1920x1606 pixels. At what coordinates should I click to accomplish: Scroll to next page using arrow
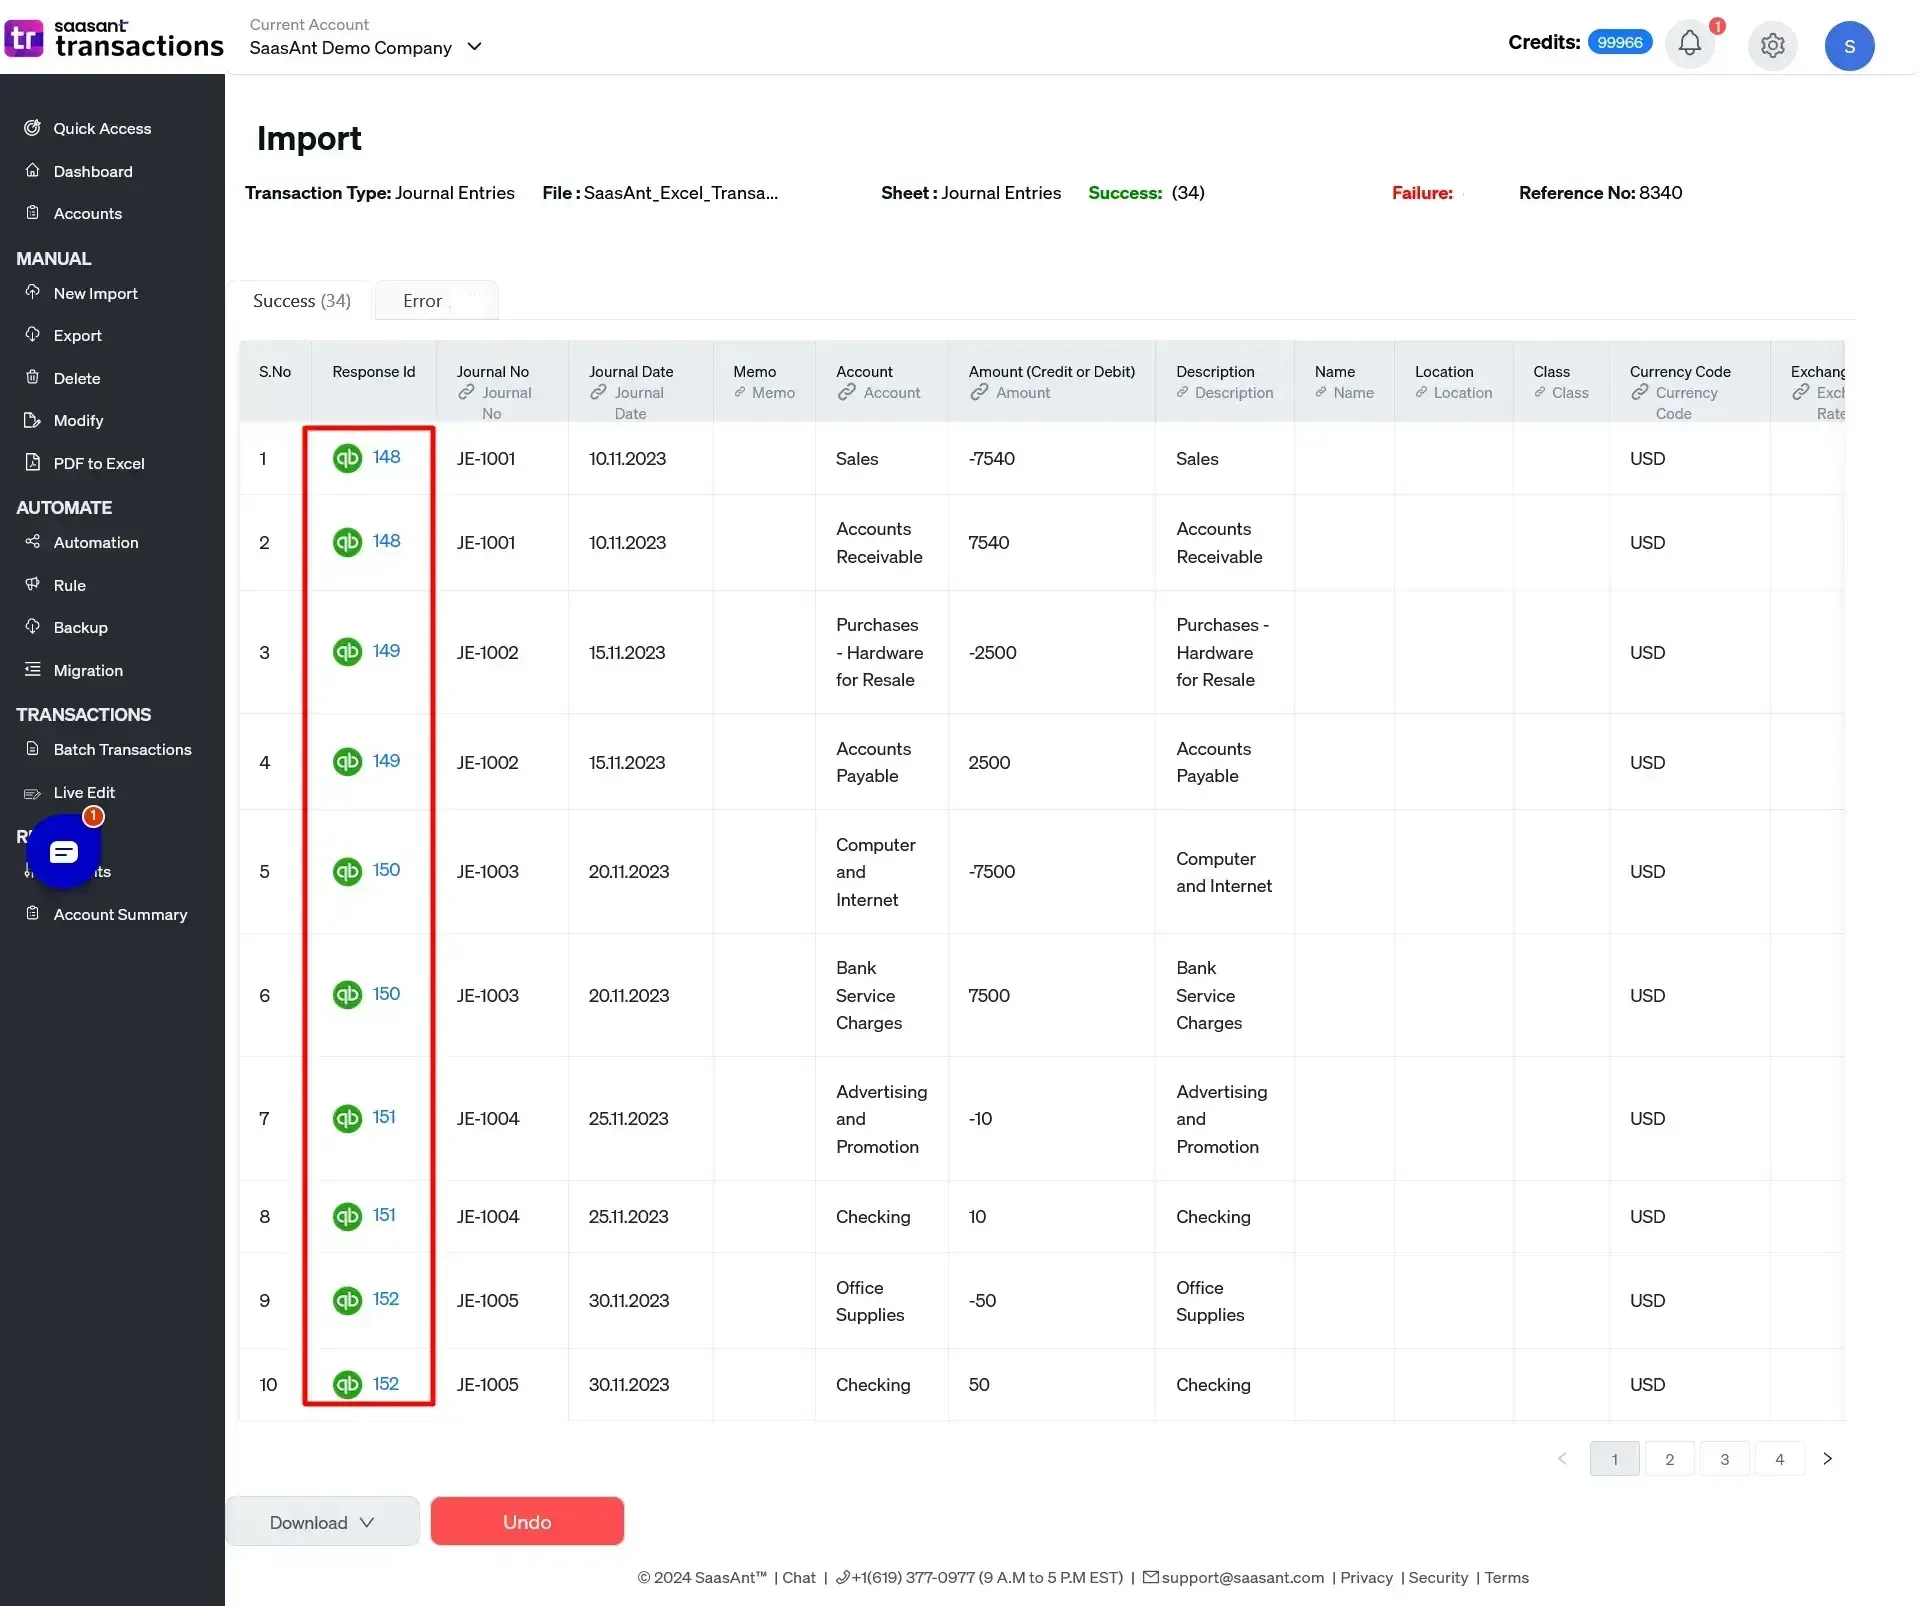pyautogui.click(x=1831, y=1458)
